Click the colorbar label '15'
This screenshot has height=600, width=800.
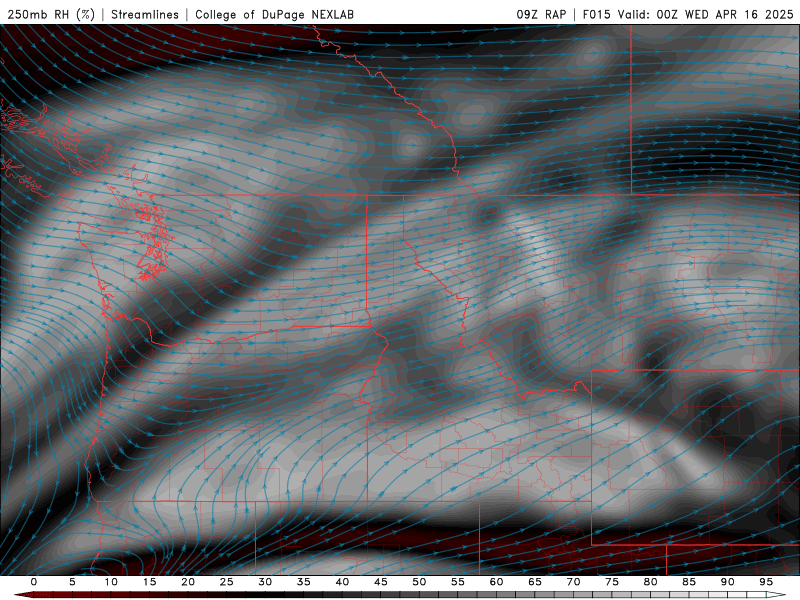pos(149,582)
